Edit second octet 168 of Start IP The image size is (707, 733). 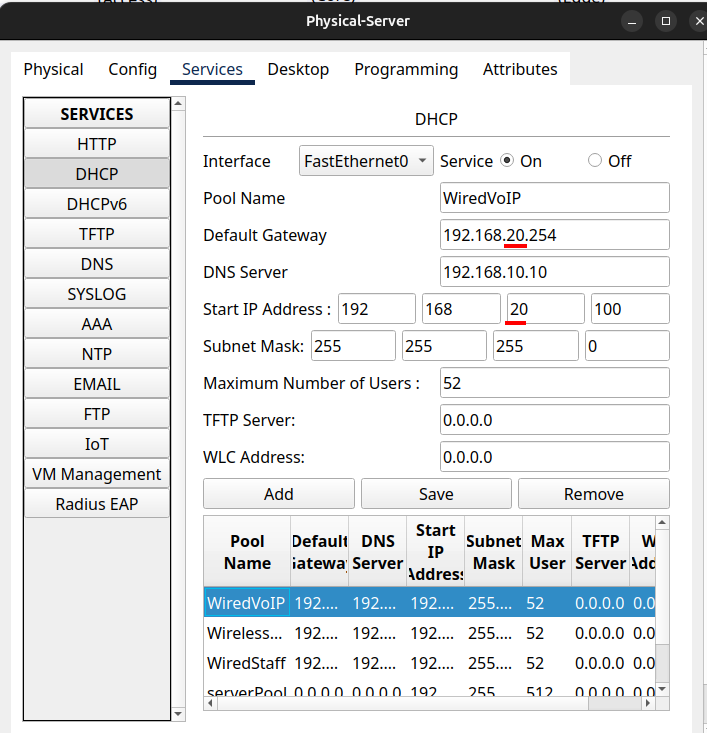[x=461, y=309]
